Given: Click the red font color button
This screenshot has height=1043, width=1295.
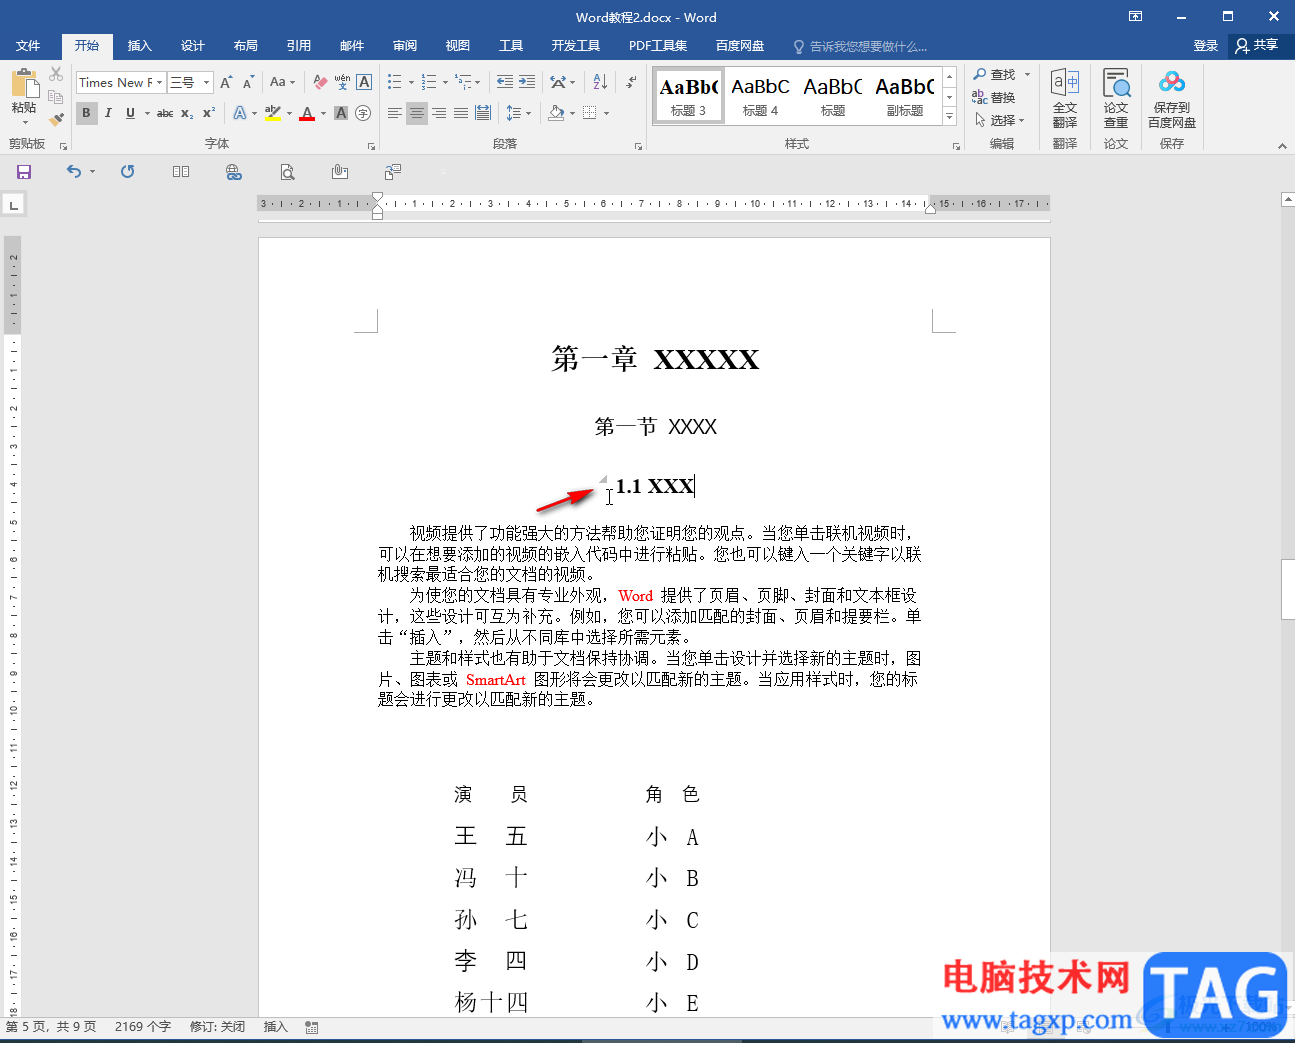Looking at the screenshot, I should (307, 113).
